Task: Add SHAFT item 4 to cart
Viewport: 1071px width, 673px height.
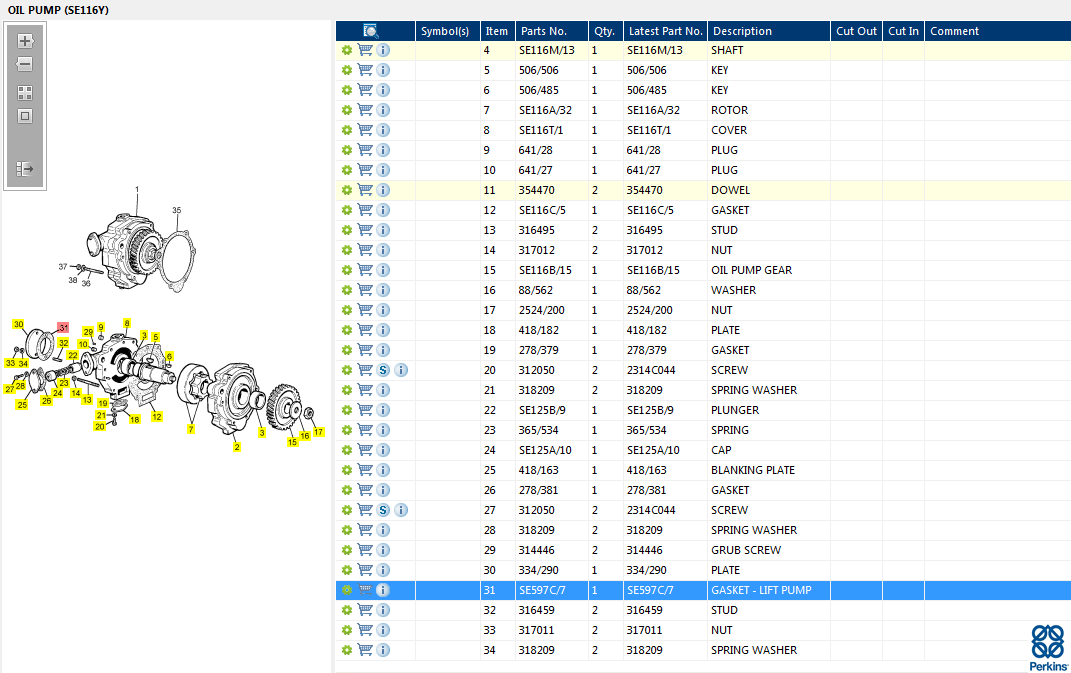Action: [365, 50]
